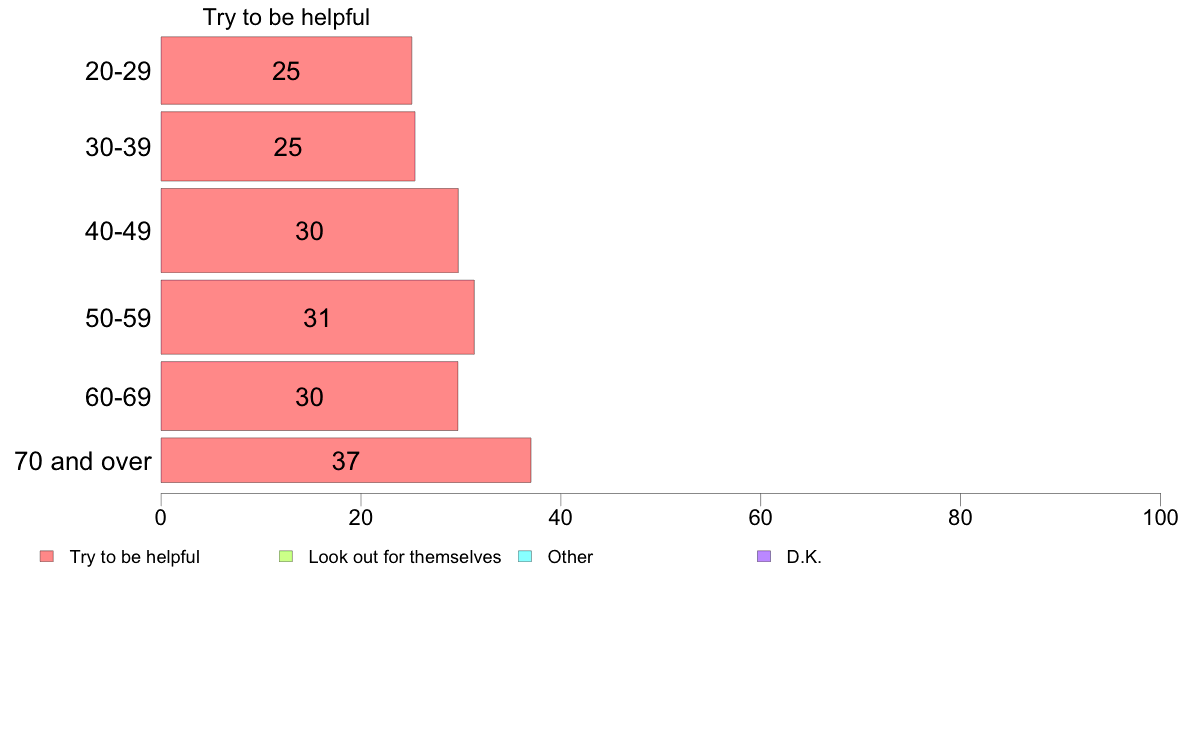Select the 20-29 bar showing 25

(x=286, y=70)
